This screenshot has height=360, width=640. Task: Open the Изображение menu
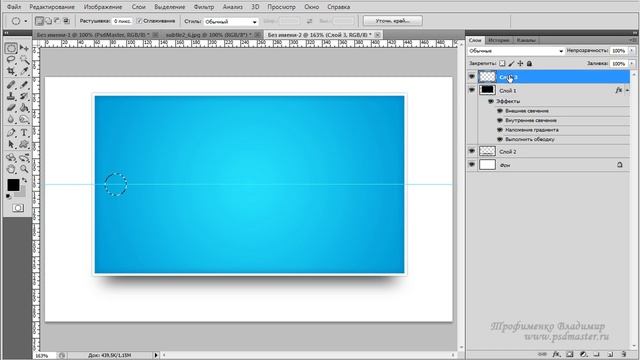pyautogui.click(x=103, y=7)
